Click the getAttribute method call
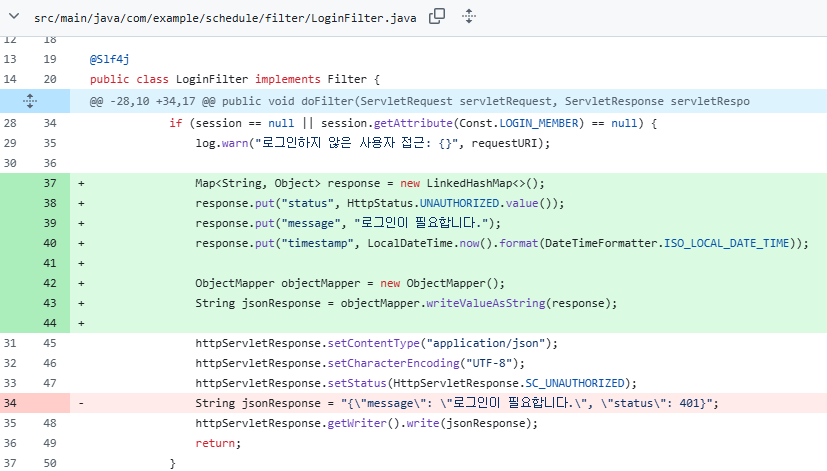 pos(413,123)
